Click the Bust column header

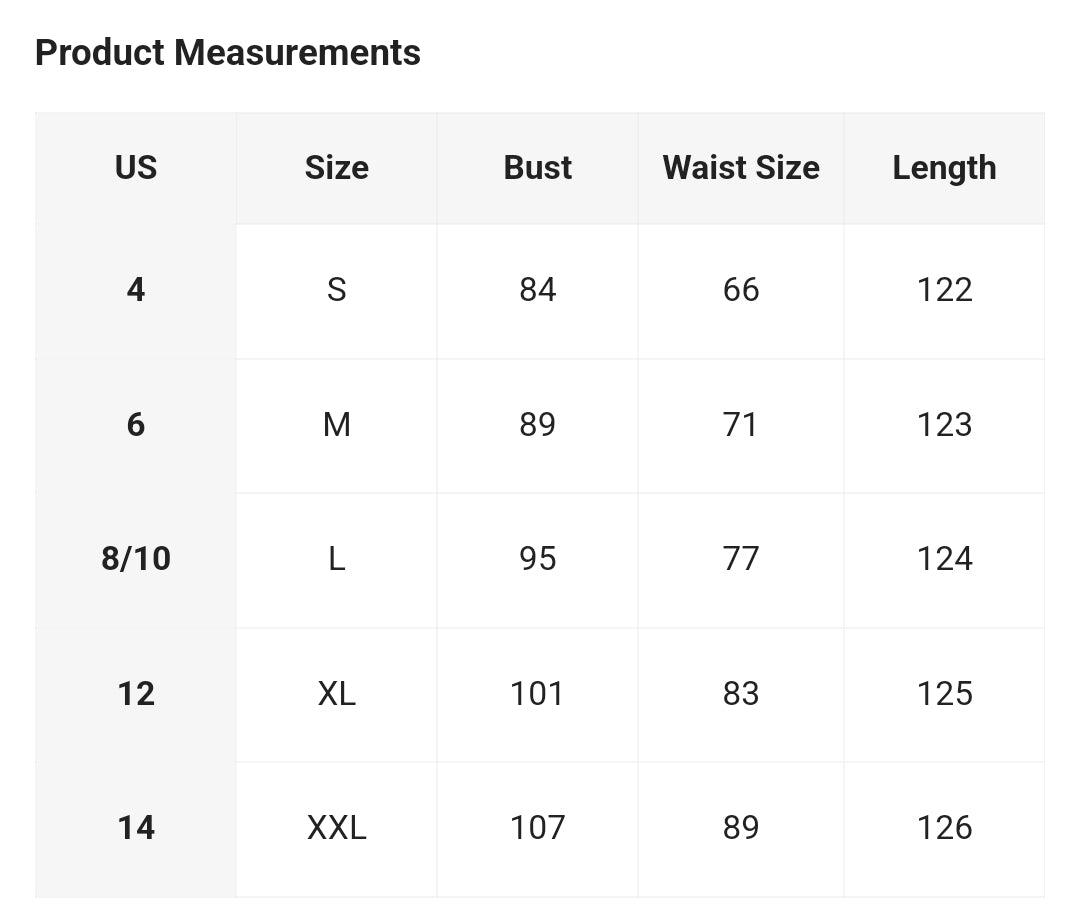(x=537, y=168)
